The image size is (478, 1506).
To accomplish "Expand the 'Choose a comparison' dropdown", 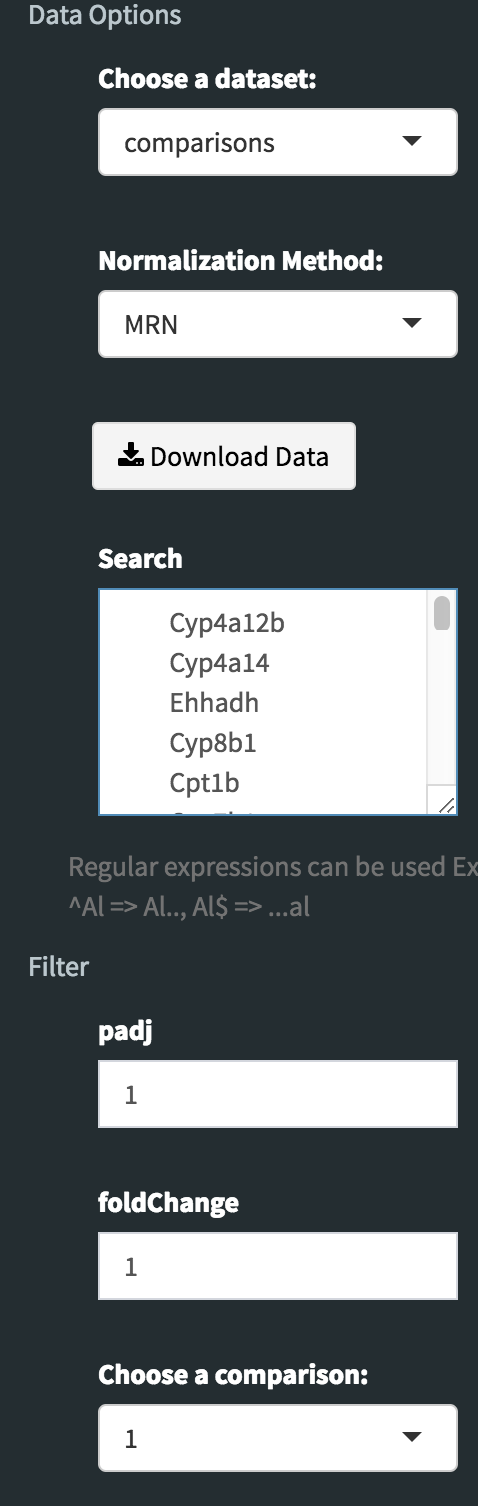I will 278,1438.
